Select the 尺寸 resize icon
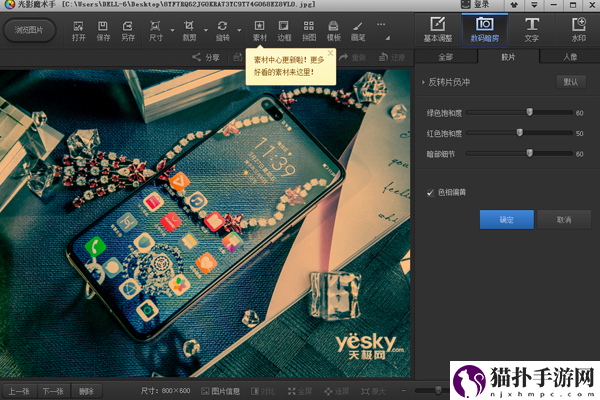This screenshot has width=600, height=400. 155,31
